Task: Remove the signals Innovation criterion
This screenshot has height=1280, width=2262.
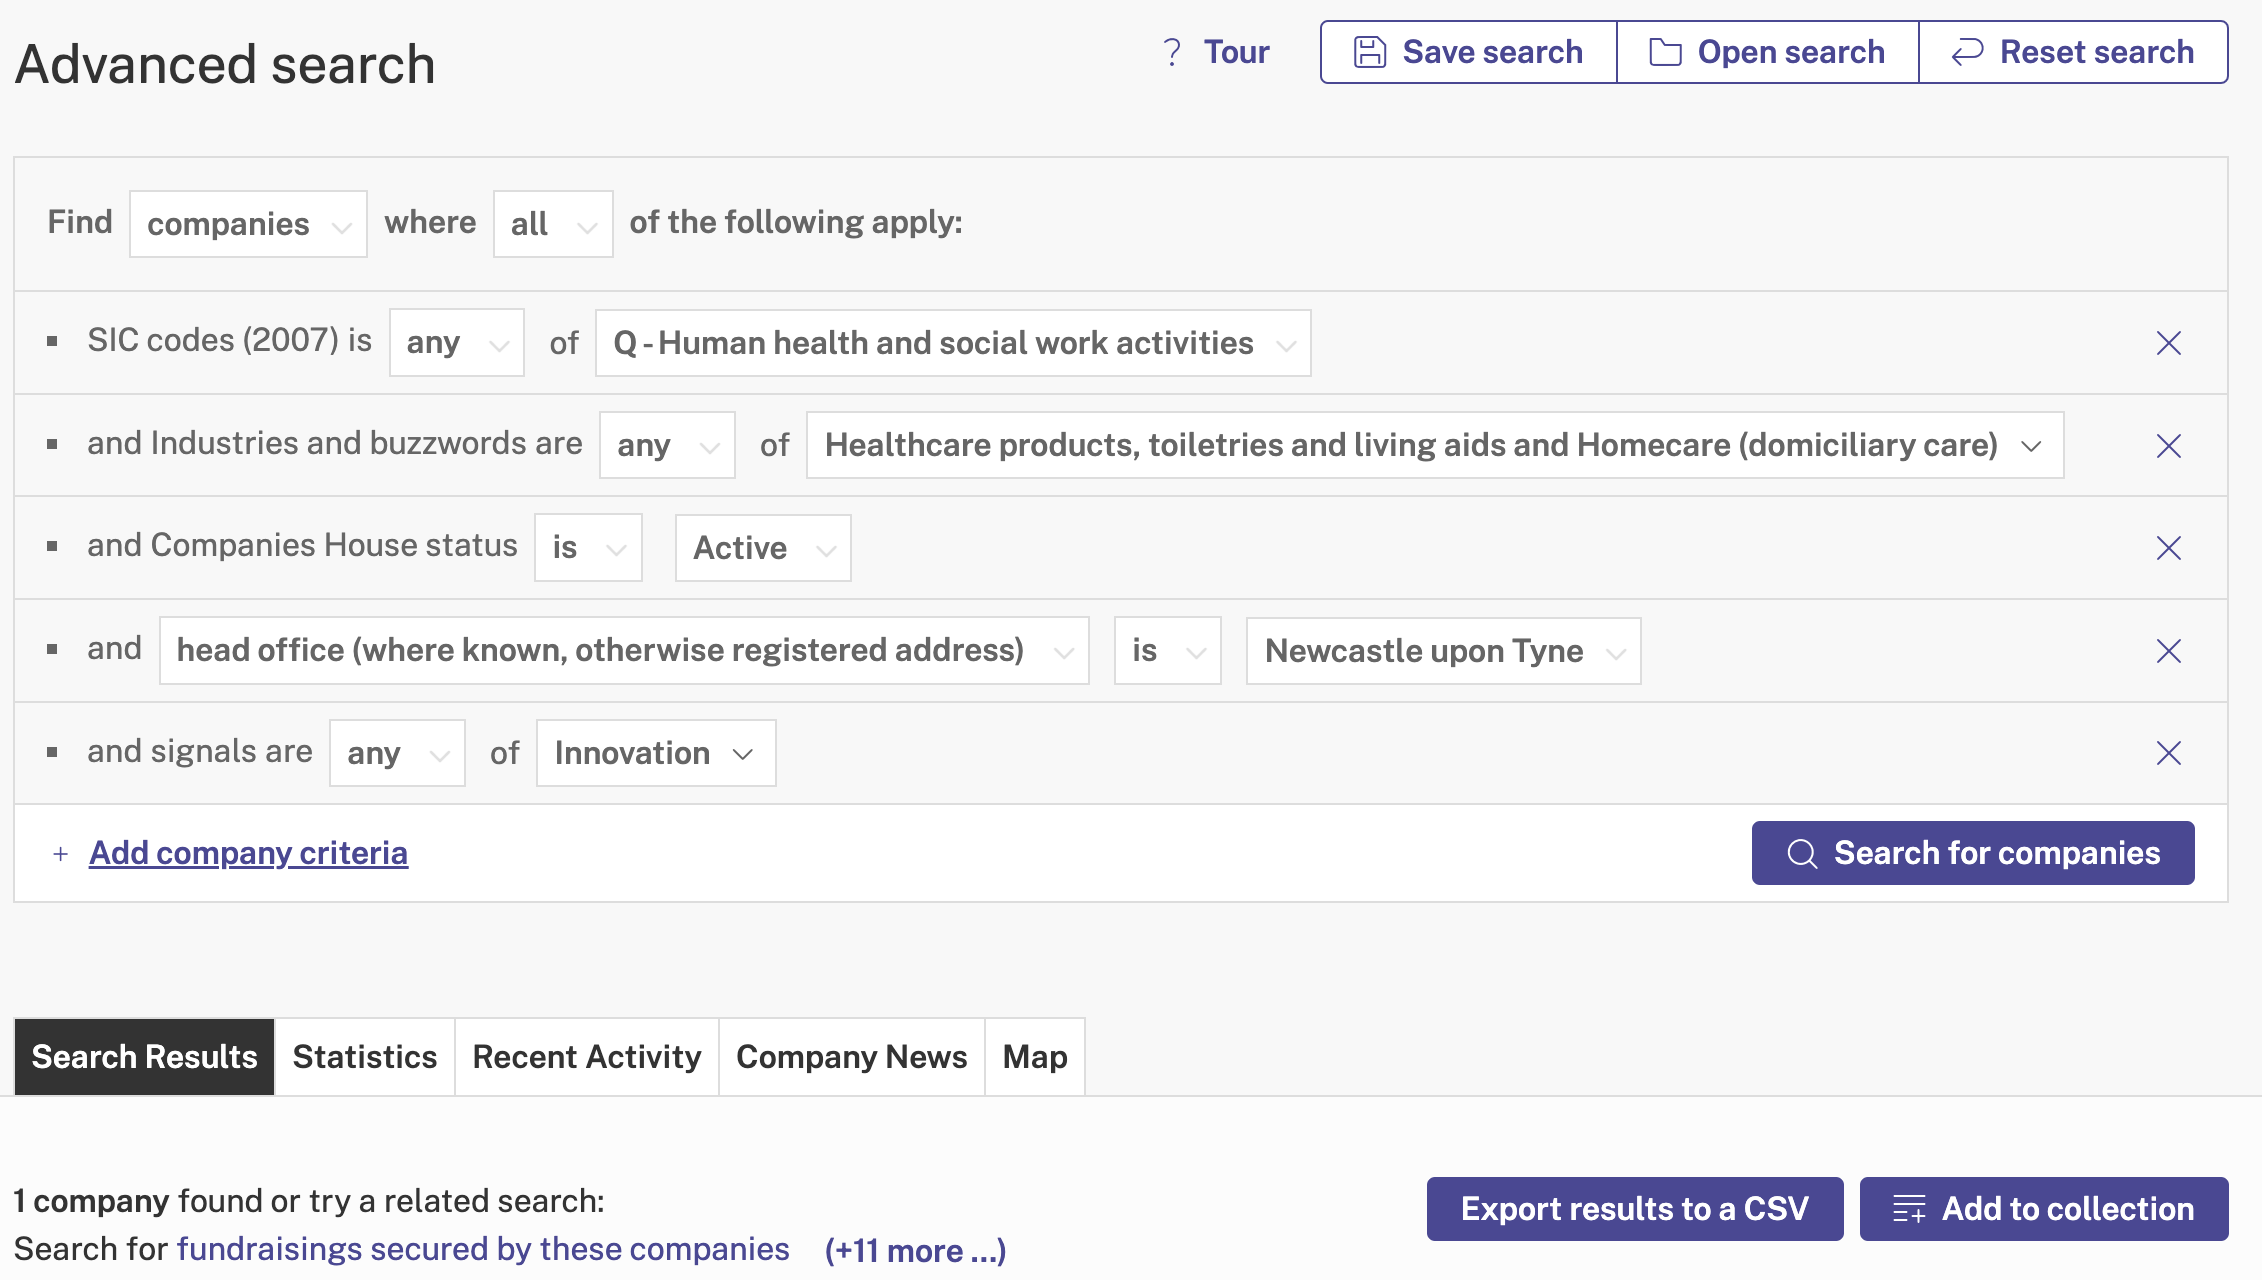Action: pyautogui.click(x=2169, y=753)
